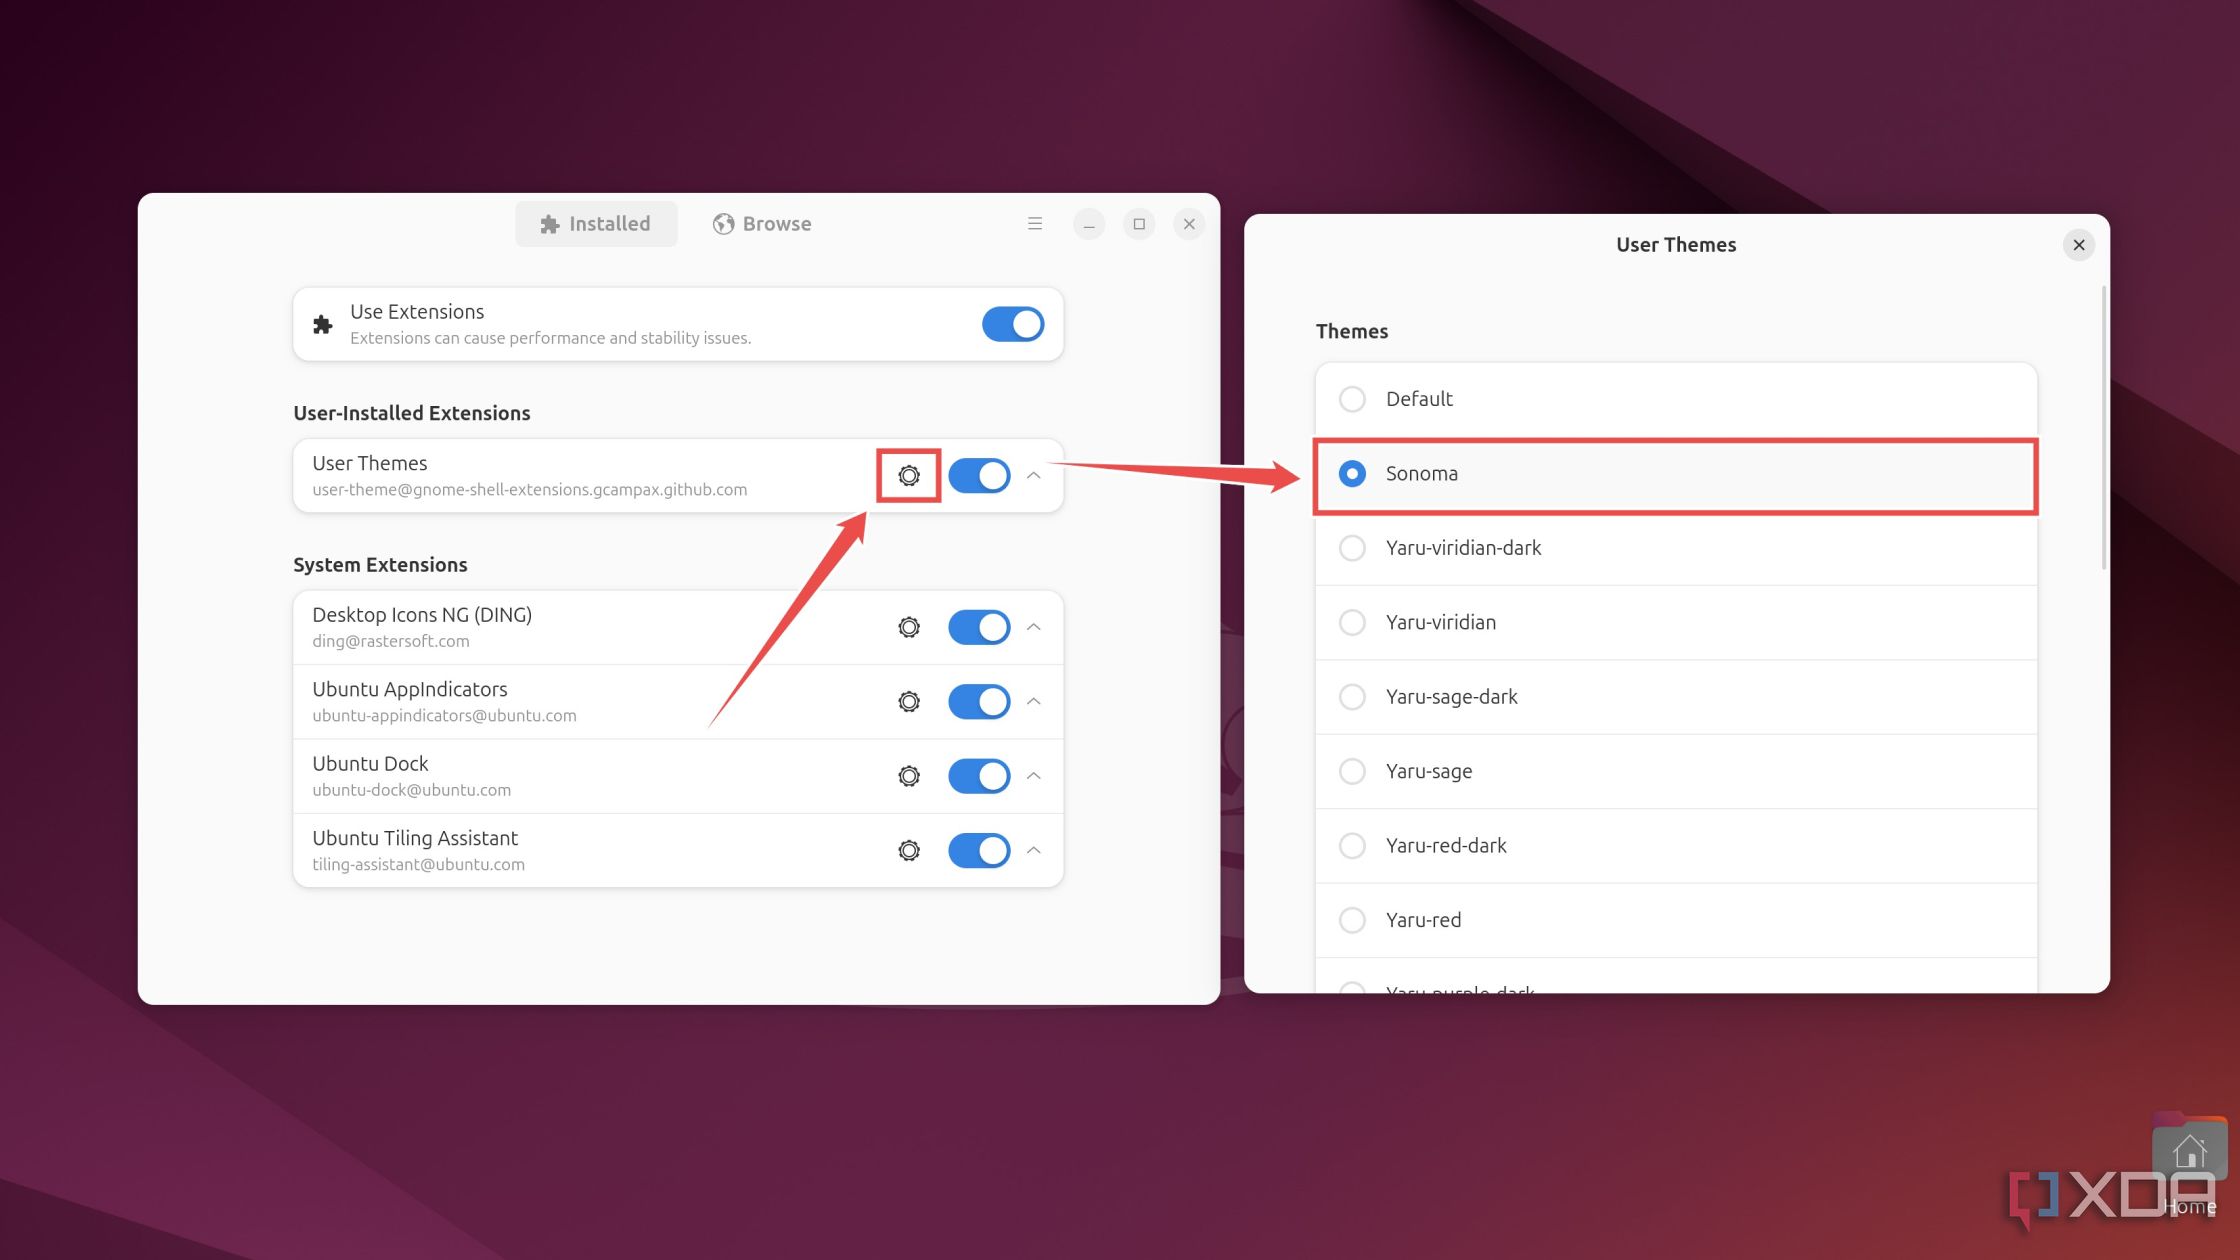Screen dimensions: 2240x1260
Task: Click the Desktop Icons NG settings gear
Action: coord(909,626)
